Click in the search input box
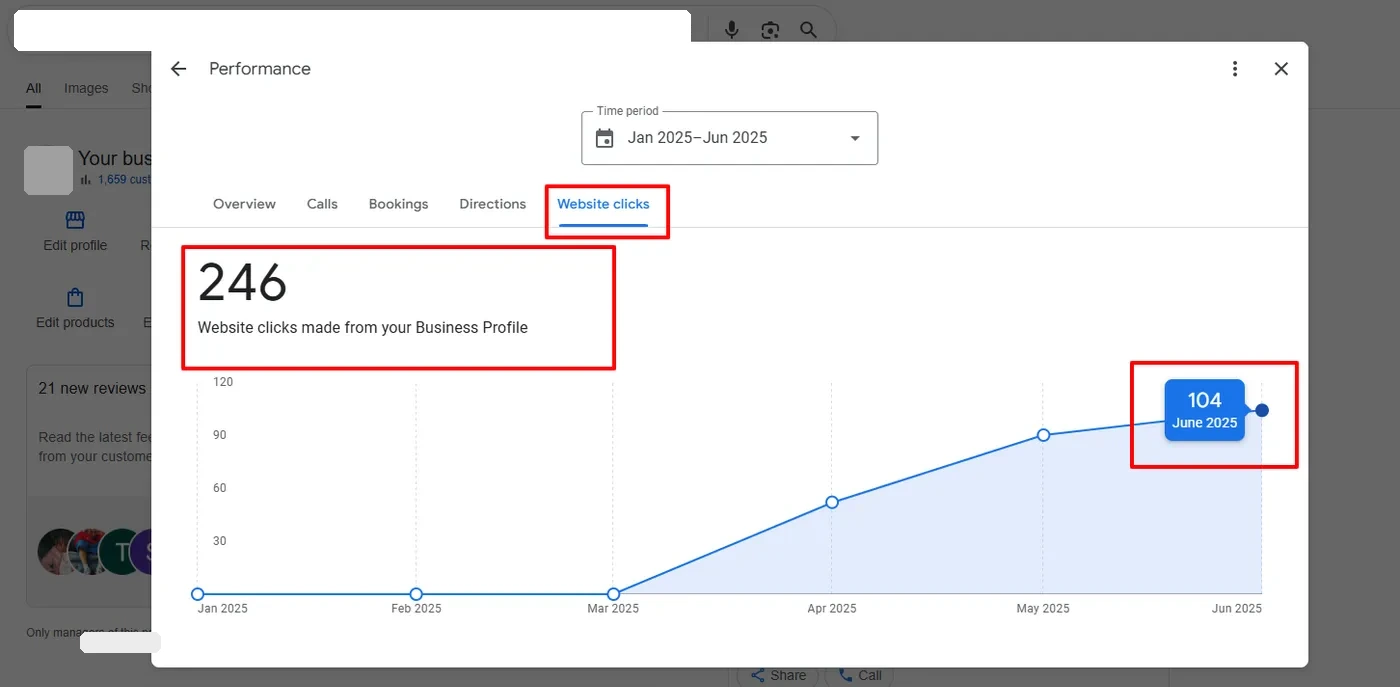The width and height of the screenshot is (1400, 687). 352,30
